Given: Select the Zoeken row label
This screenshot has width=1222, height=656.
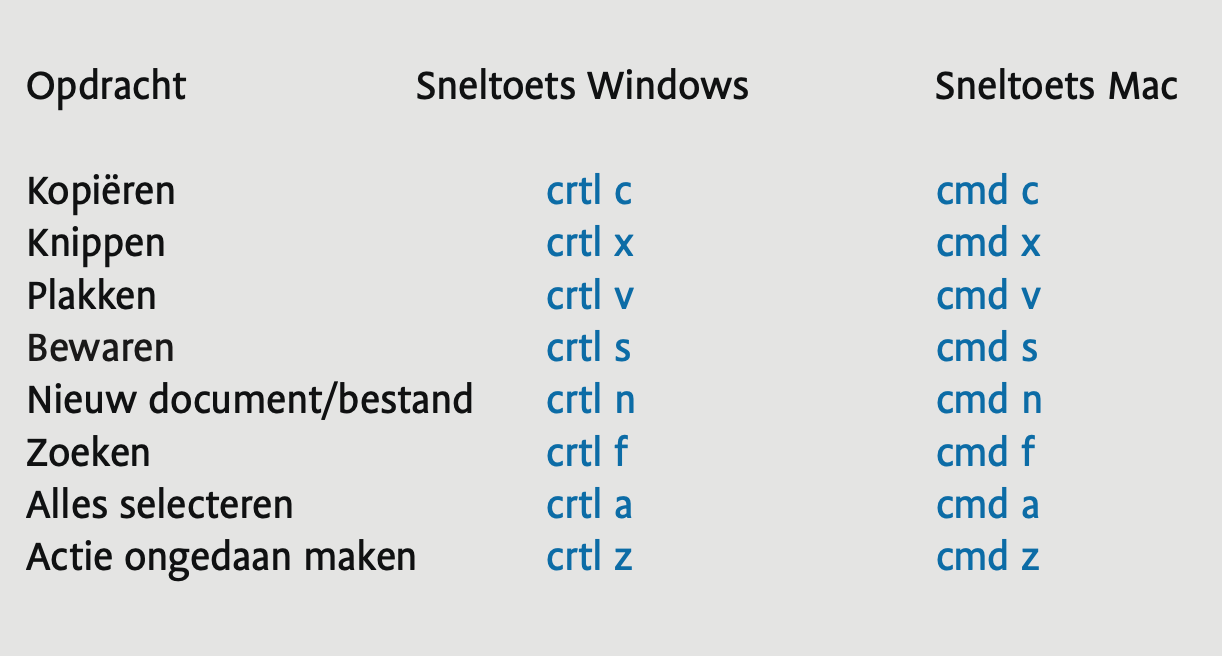Looking at the screenshot, I should [x=89, y=453].
